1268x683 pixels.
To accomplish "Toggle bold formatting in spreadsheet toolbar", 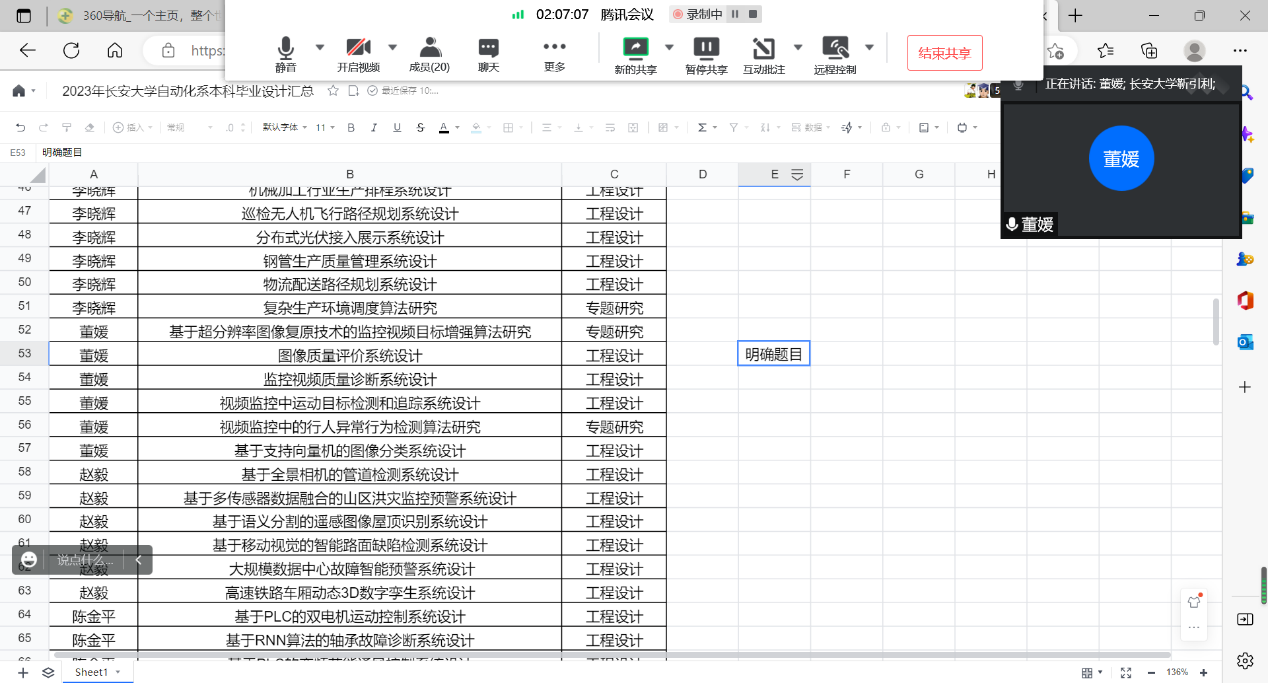I will click(x=351, y=128).
